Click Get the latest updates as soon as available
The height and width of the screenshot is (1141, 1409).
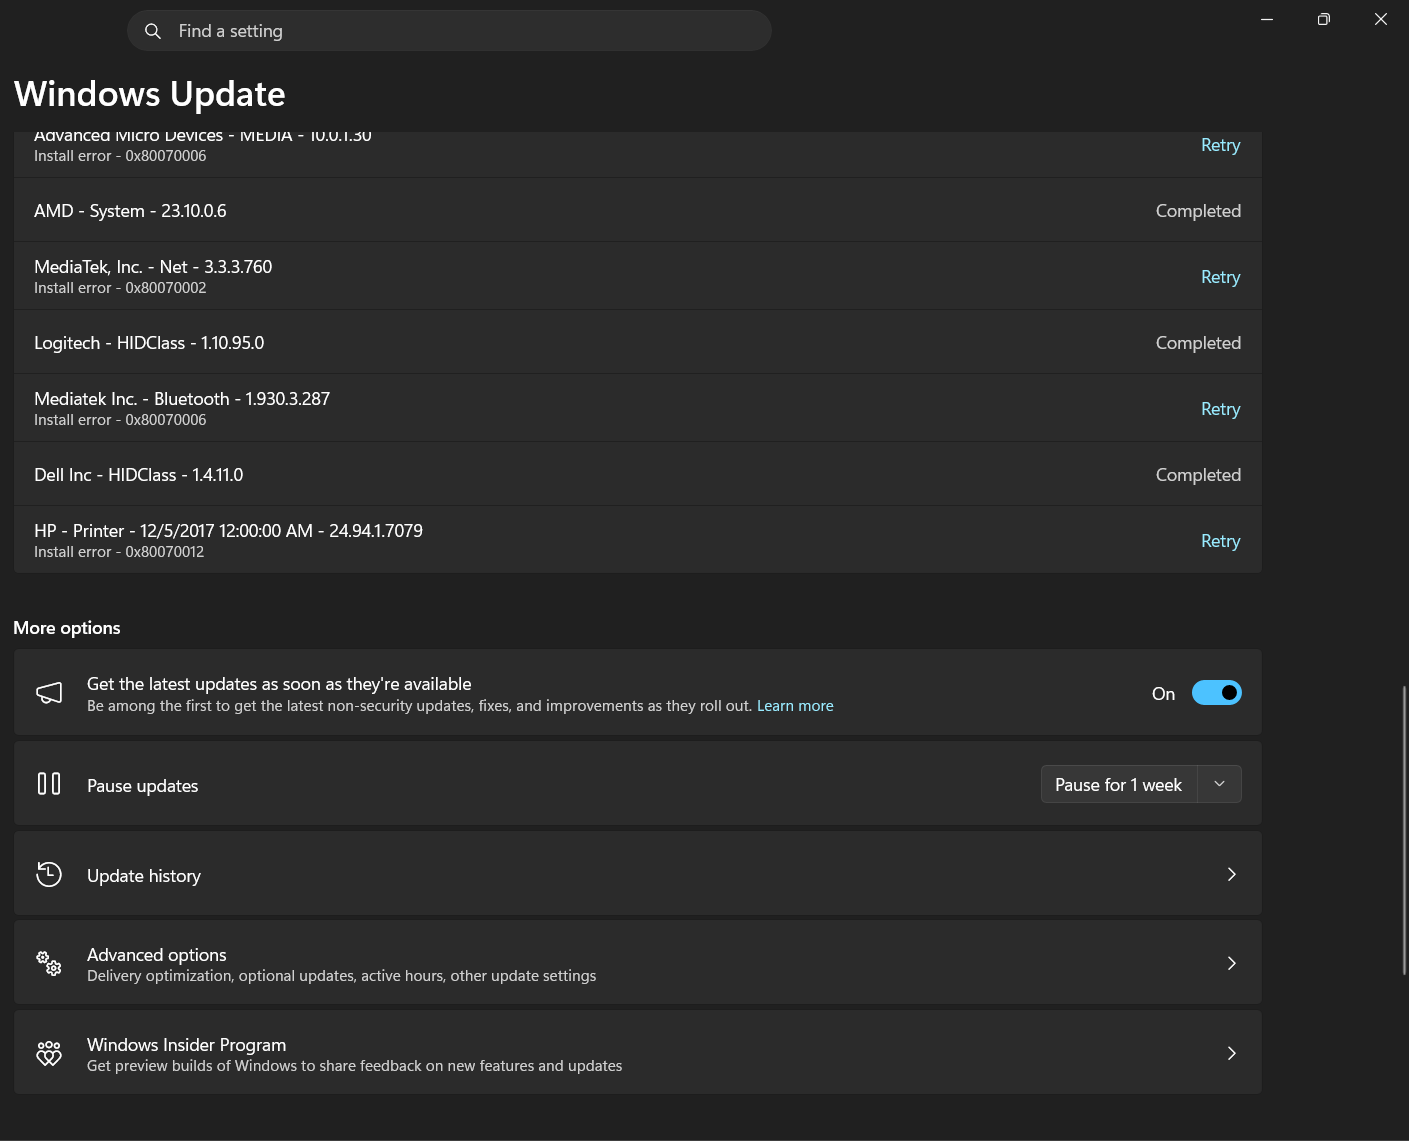coord(279,684)
